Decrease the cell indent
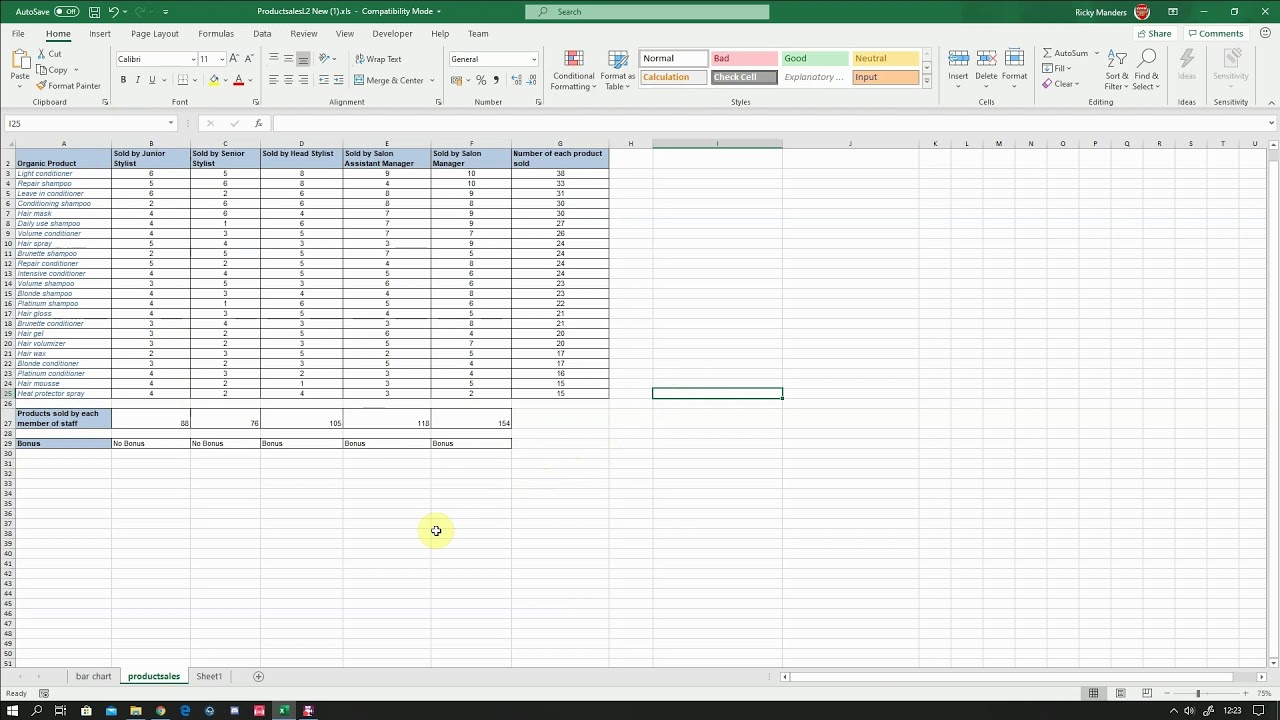Screen dimensions: 1280x720 point(324,80)
